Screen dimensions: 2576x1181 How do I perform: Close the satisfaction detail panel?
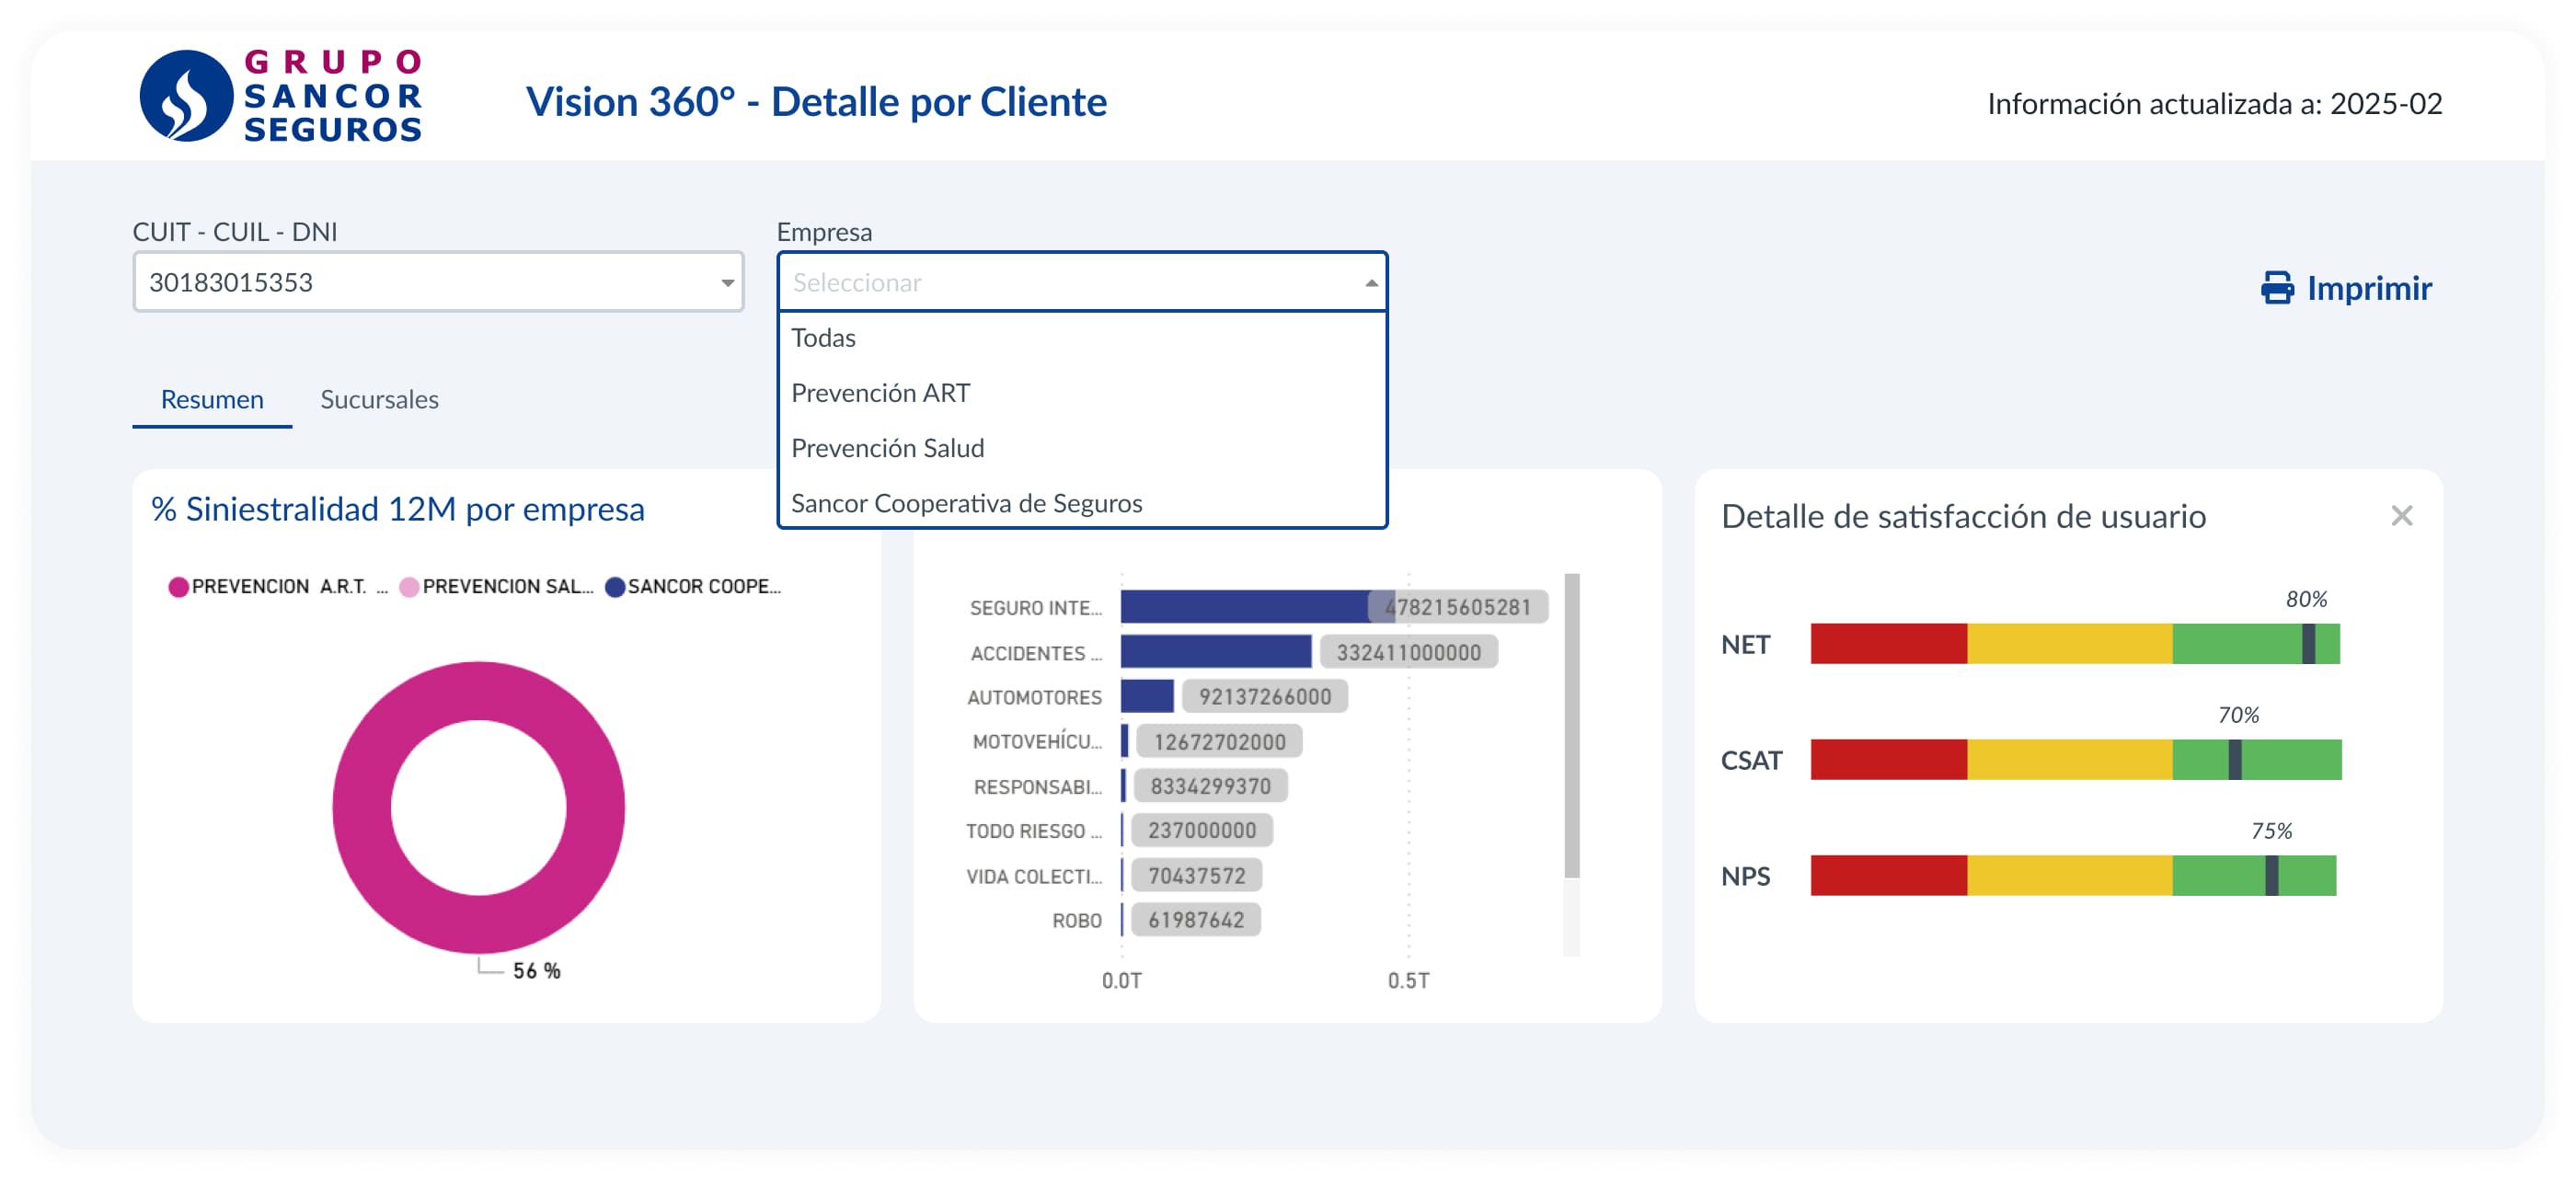coord(2401,516)
